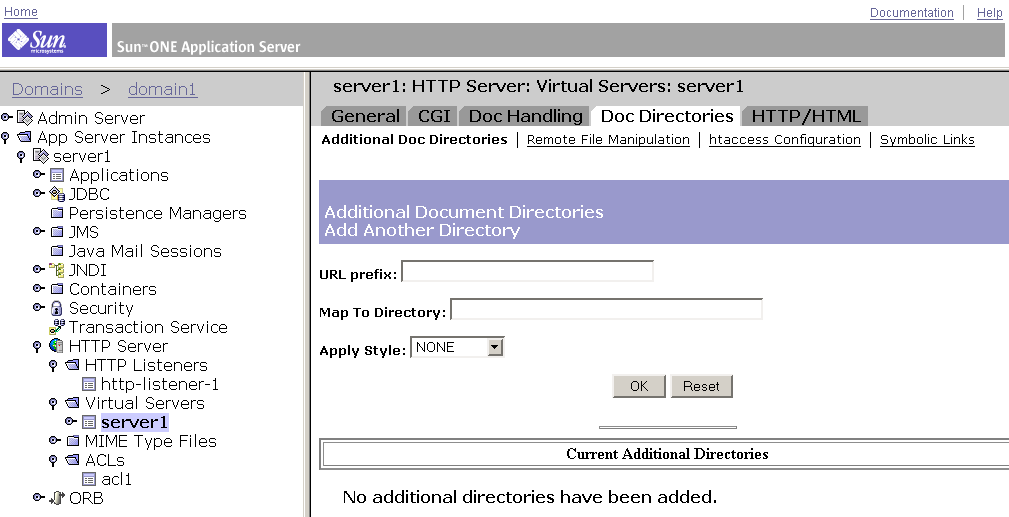Open the Remote File Manipulation link
The width and height of the screenshot is (1009, 517).
(608, 140)
